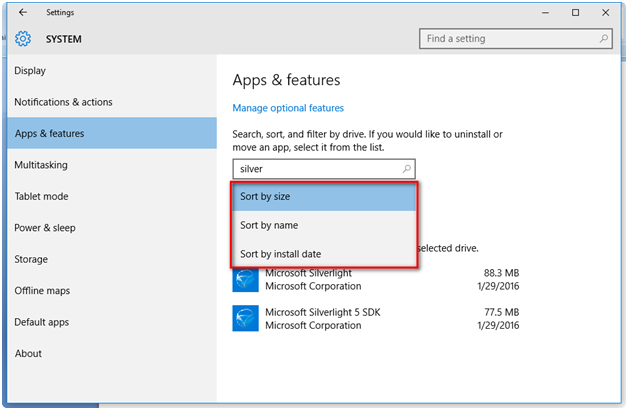The image size is (628, 410).
Task: Click the Microsoft Silverlight 5 SDK icon
Action: 246,319
